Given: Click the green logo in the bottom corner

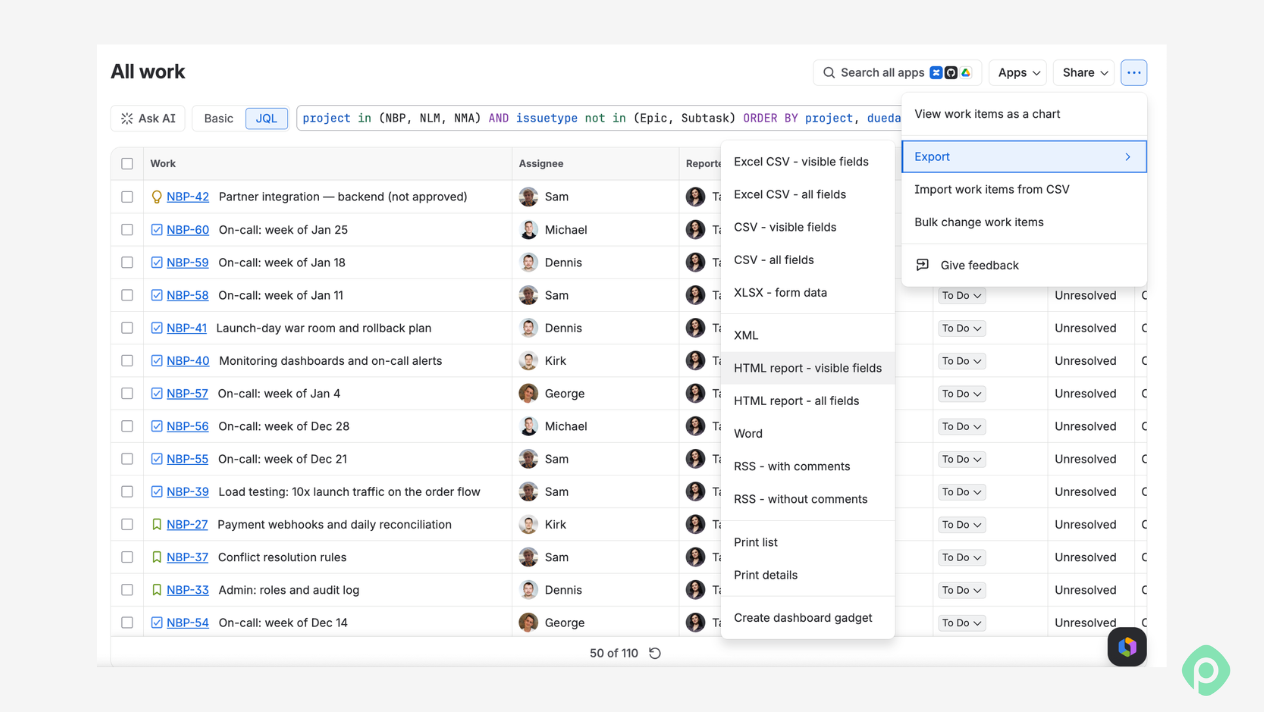Looking at the screenshot, I should pyautogui.click(x=1206, y=670).
